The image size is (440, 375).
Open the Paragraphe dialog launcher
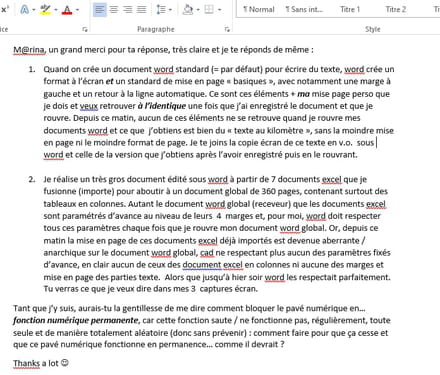pos(227,29)
